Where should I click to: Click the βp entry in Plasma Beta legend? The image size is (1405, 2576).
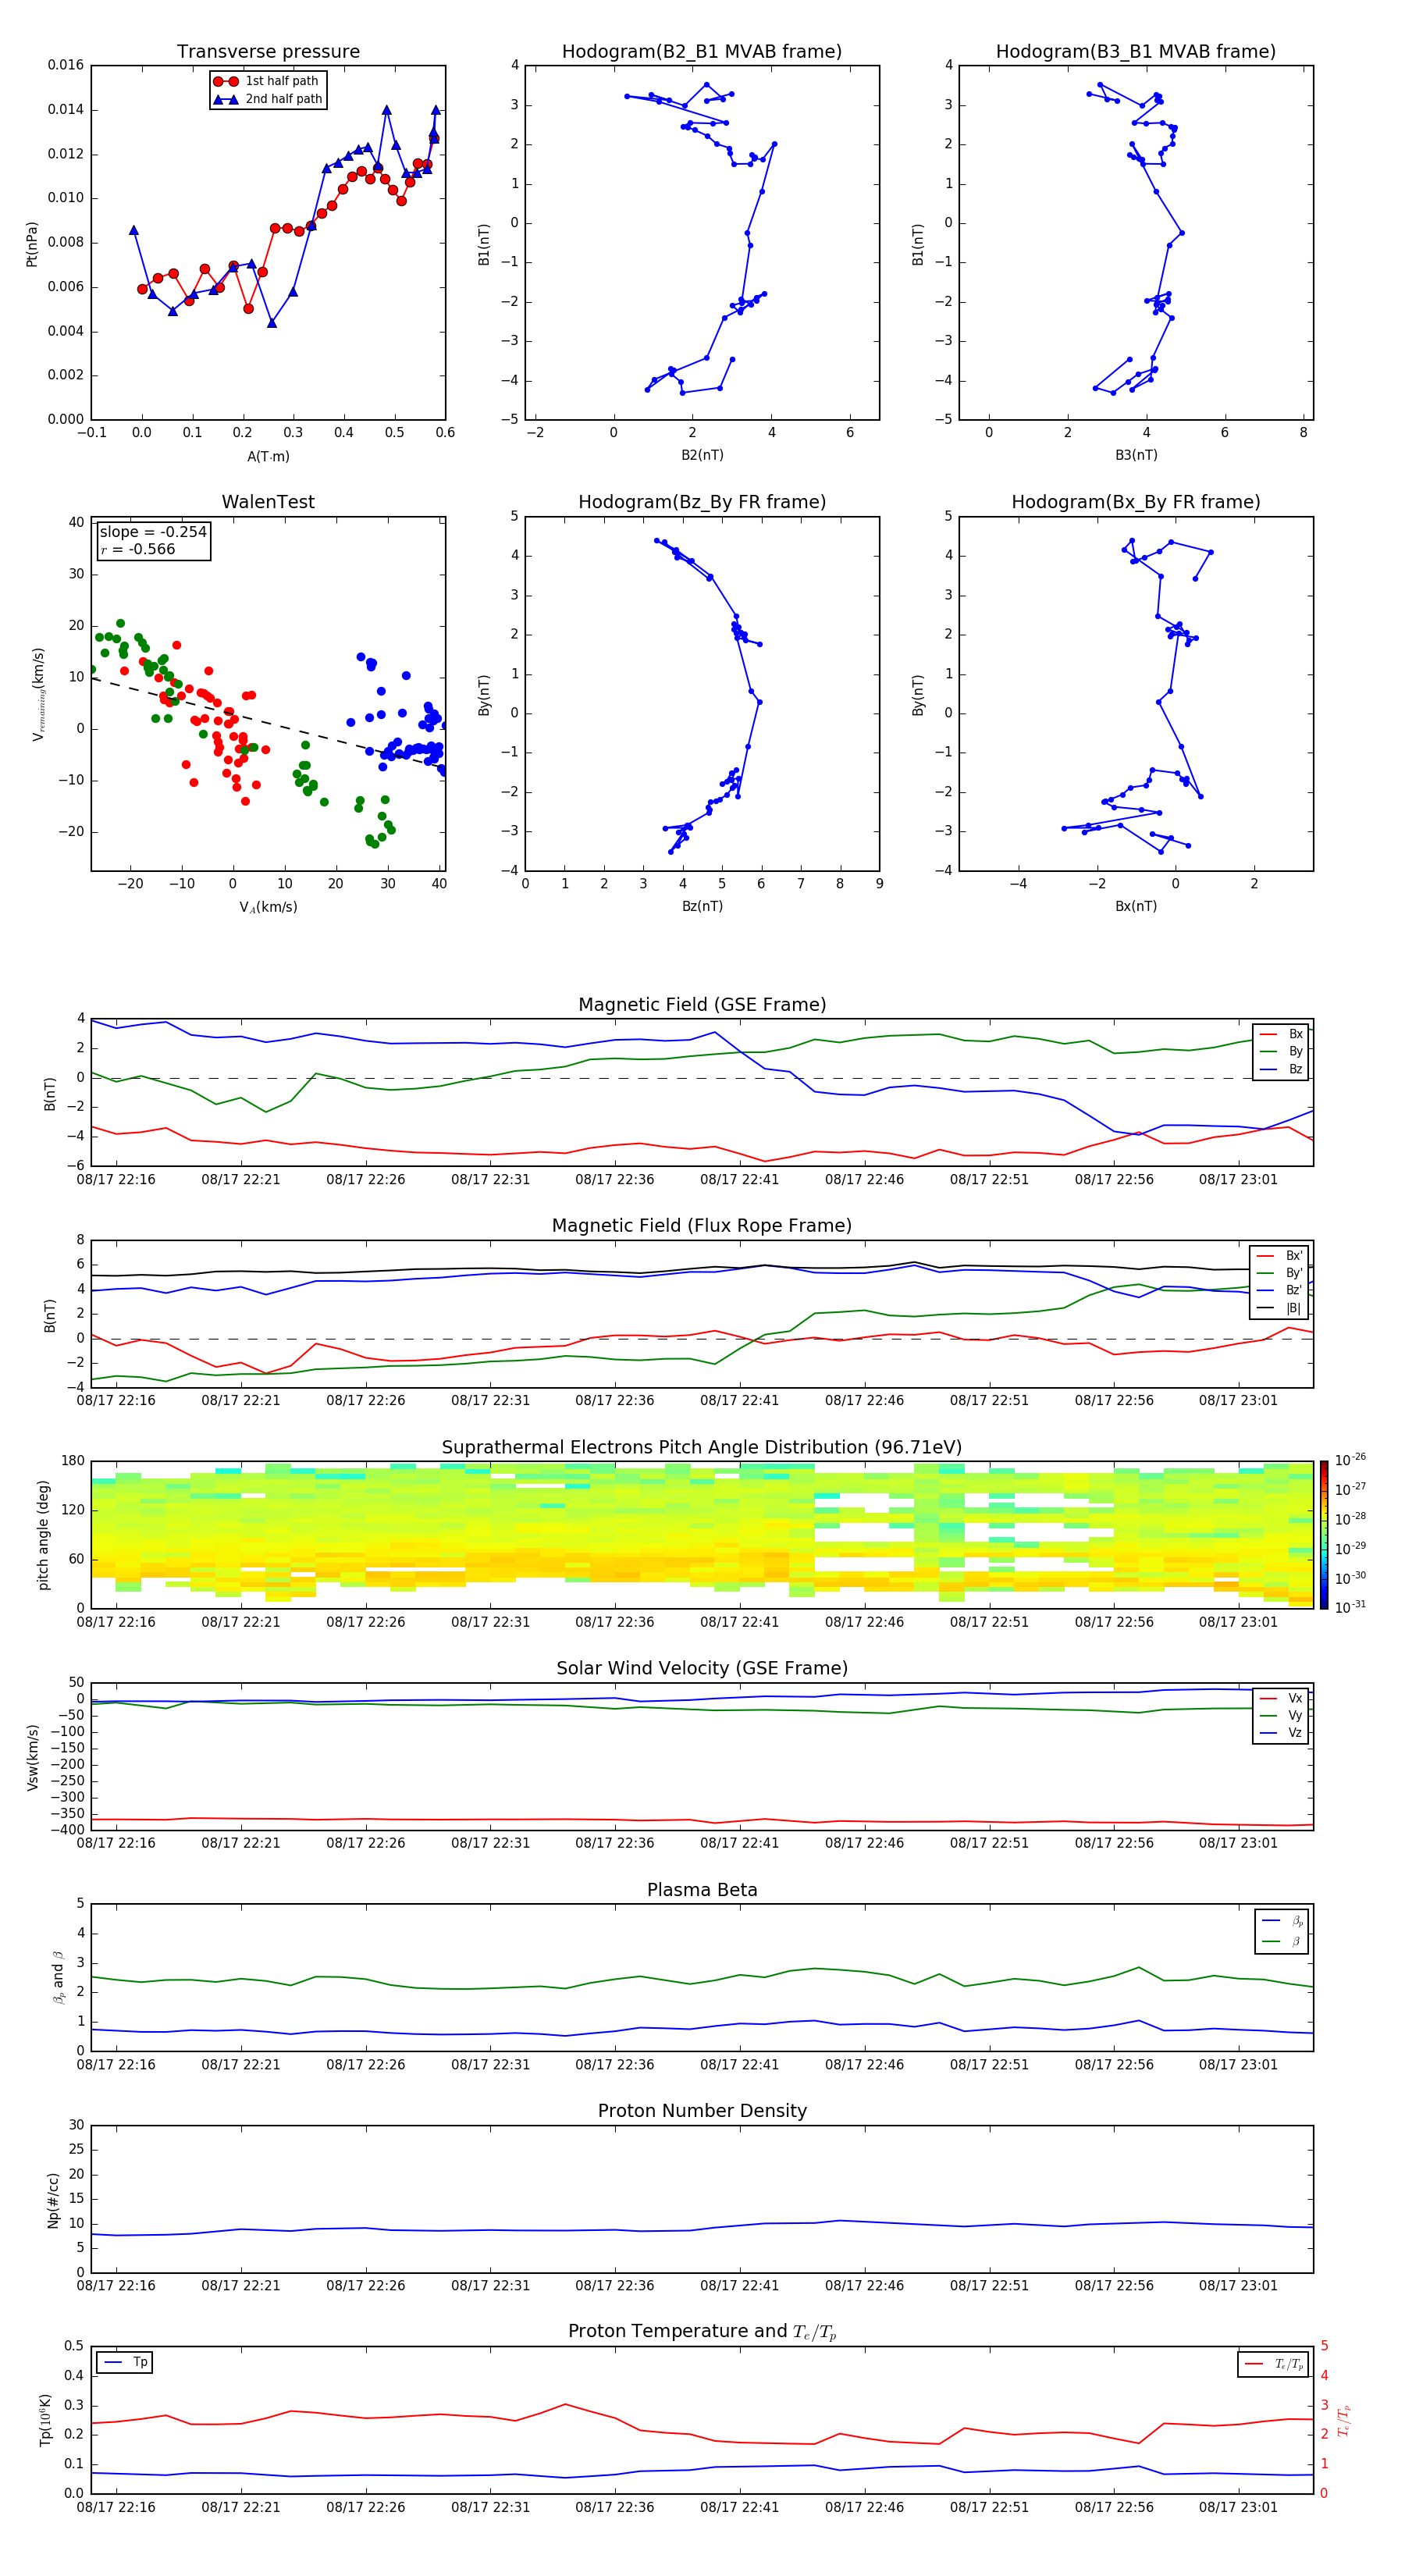tap(1282, 1921)
